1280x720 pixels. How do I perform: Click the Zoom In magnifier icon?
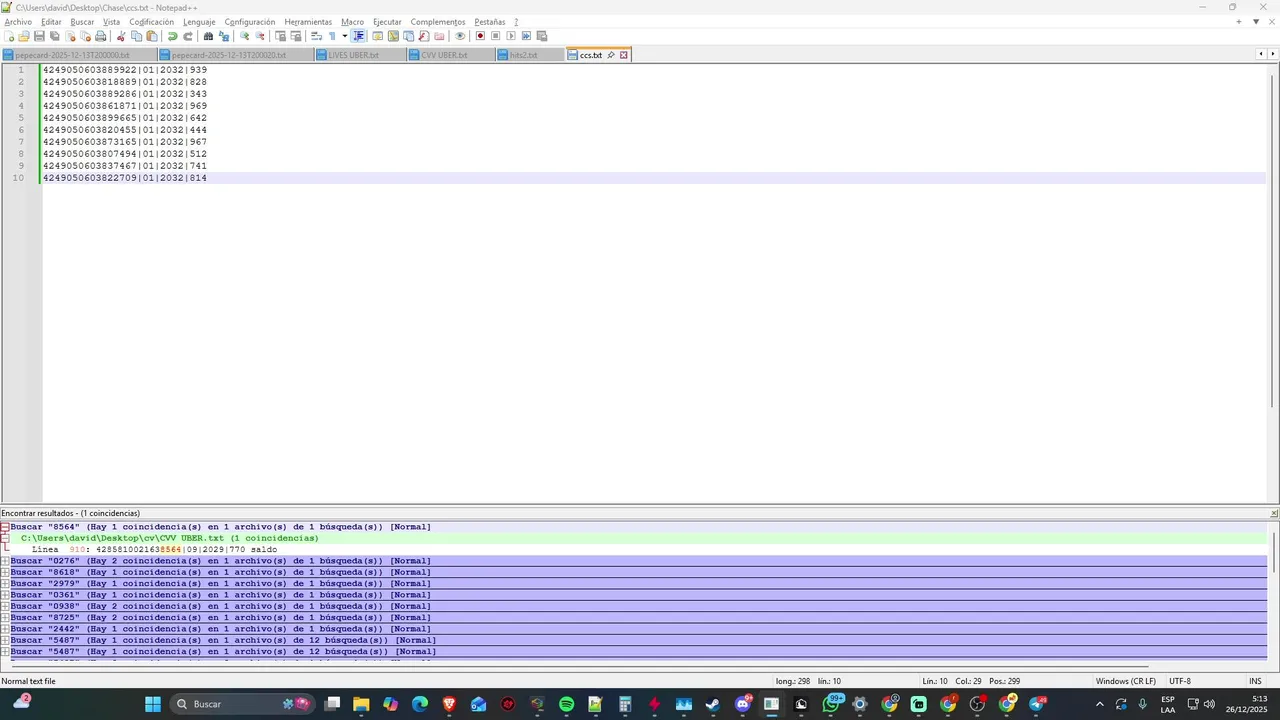click(245, 36)
